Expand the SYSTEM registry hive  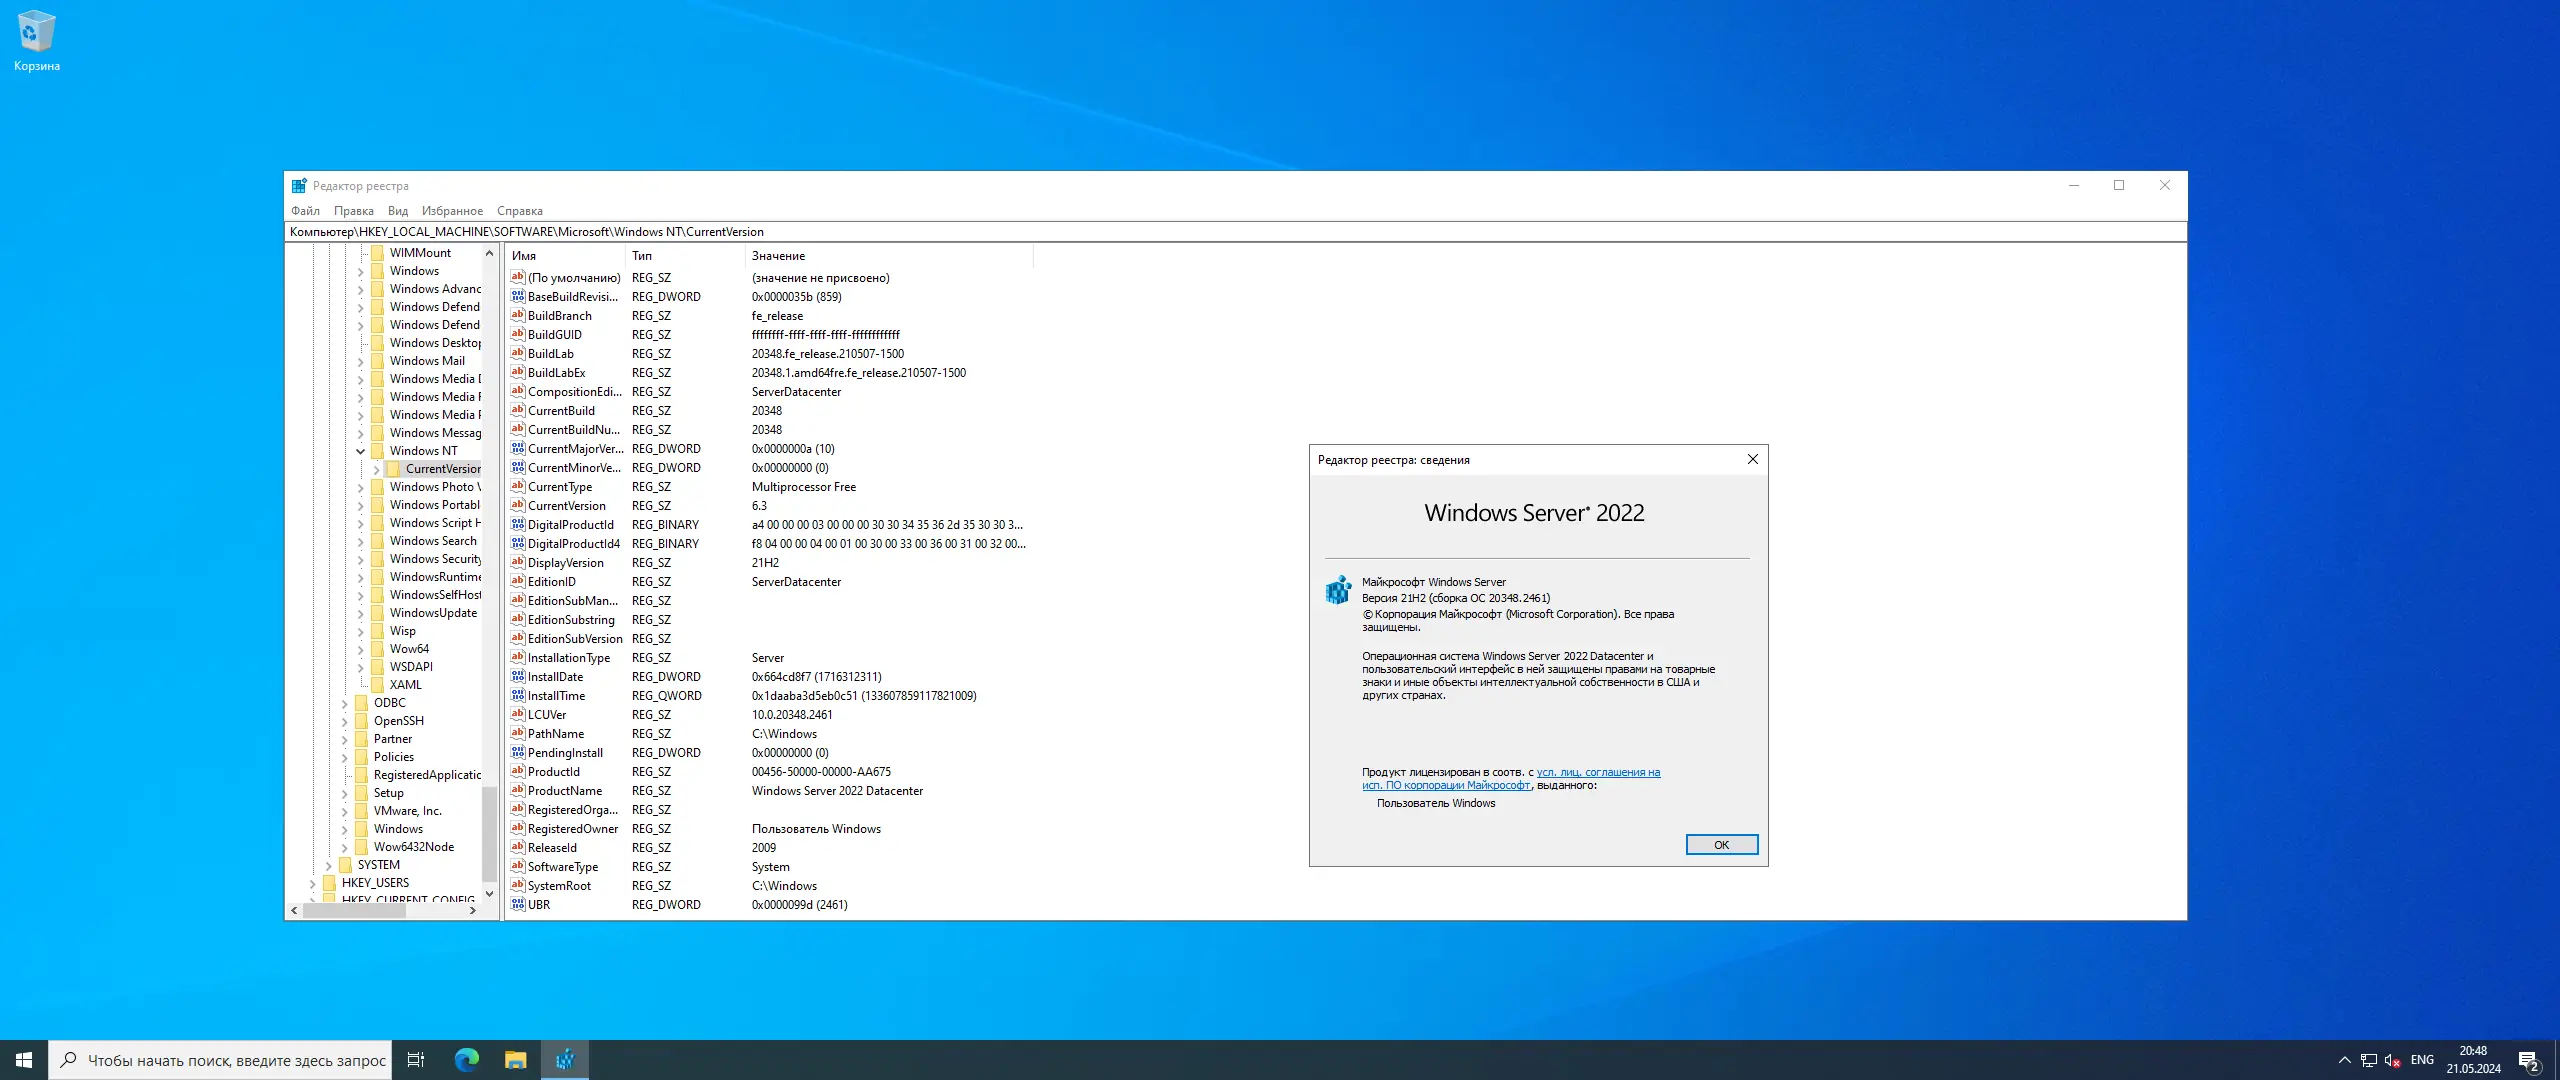pos(329,865)
